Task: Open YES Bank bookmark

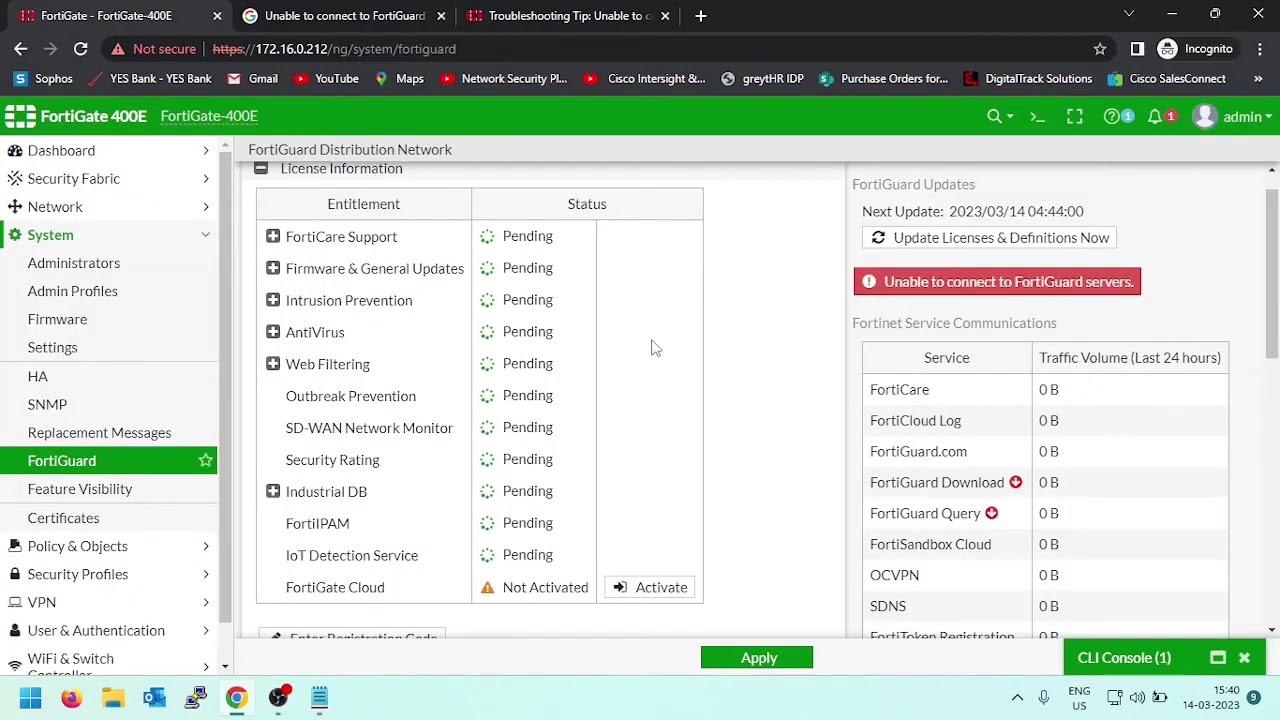Action: 150,79
